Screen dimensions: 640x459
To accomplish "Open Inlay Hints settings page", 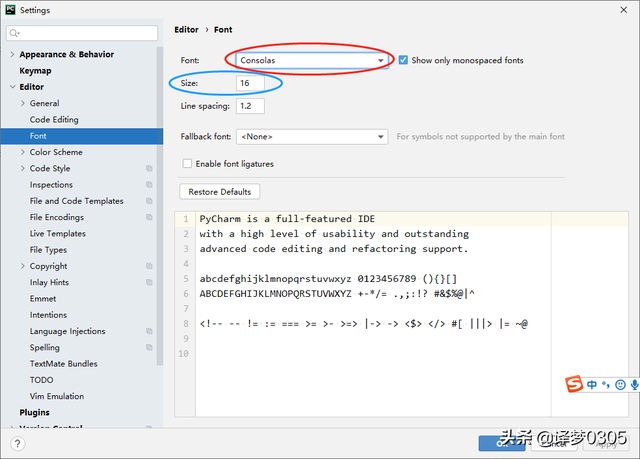I will tap(49, 282).
